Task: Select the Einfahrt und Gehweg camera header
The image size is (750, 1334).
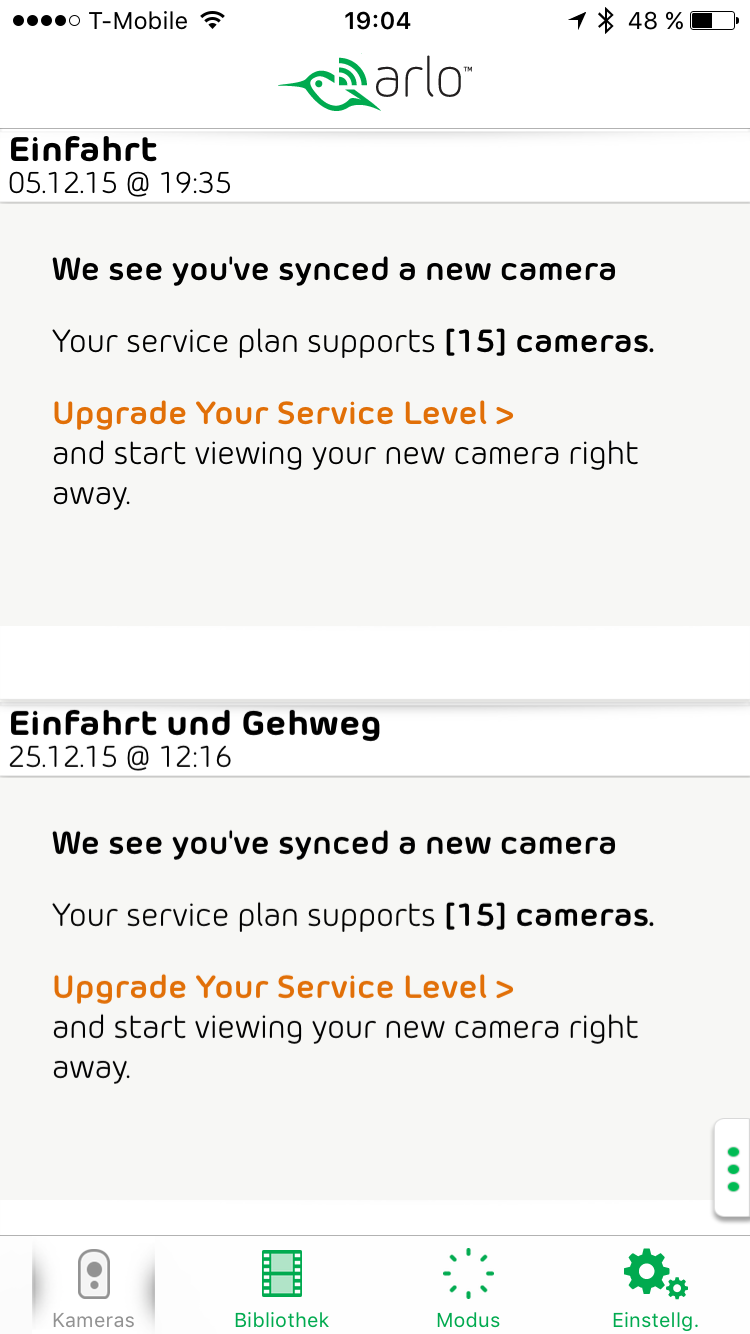Action: [x=375, y=740]
